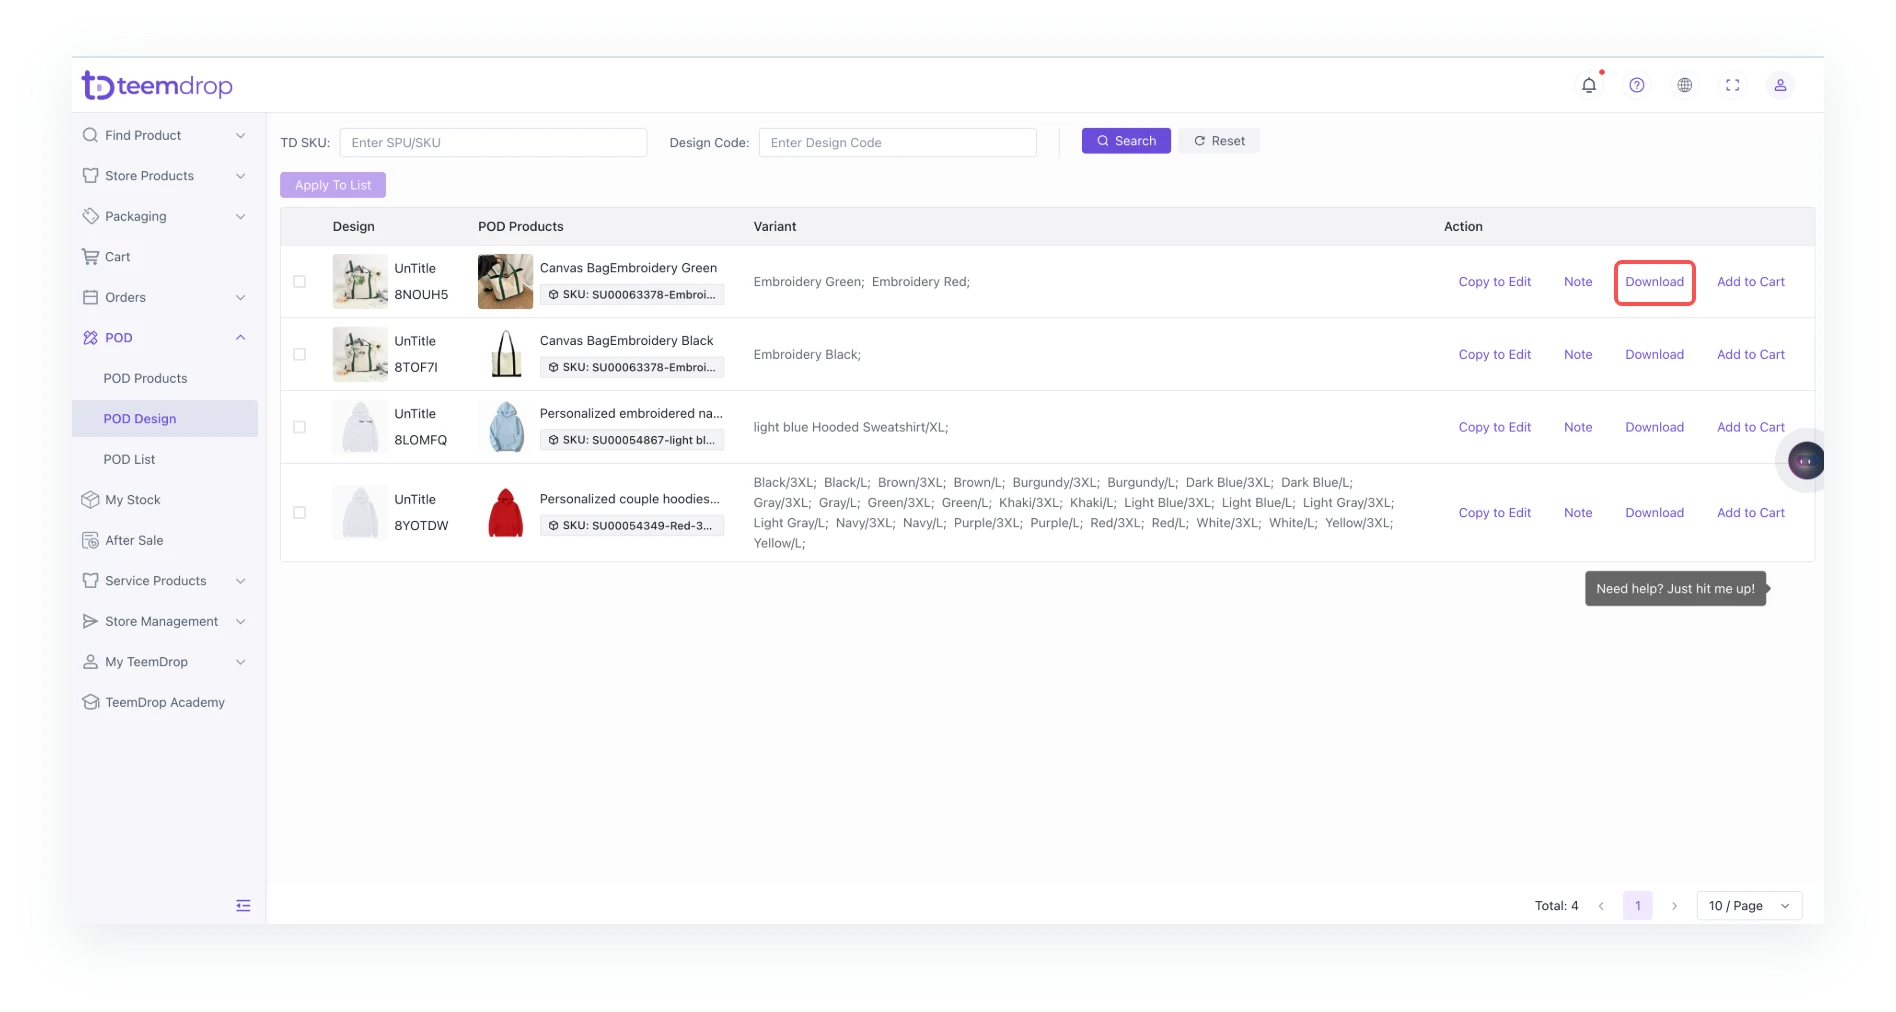The width and height of the screenshot is (1896, 1012).
Task: Click the help question mark icon
Action: [x=1636, y=86]
